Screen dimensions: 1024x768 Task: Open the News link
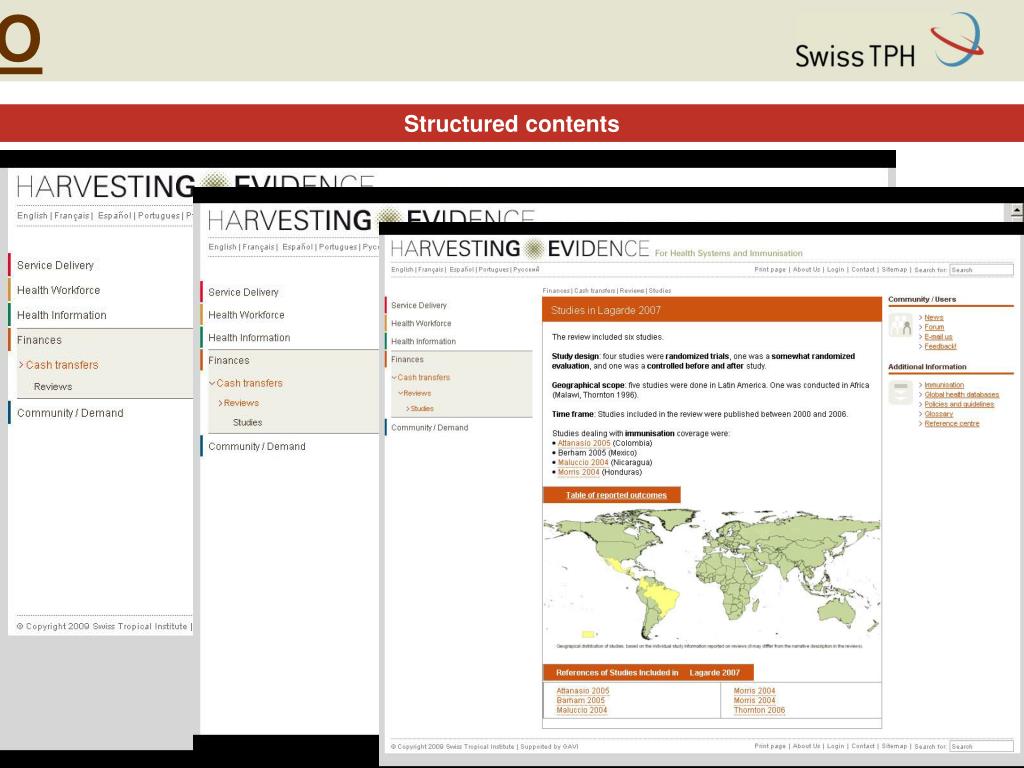934,317
